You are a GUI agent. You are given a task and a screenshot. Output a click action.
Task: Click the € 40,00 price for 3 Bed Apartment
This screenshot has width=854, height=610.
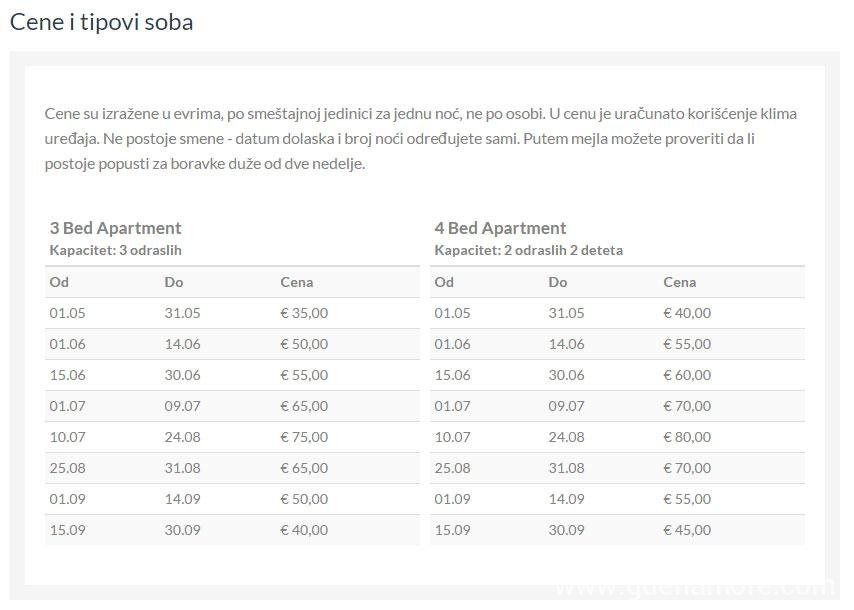(x=304, y=530)
